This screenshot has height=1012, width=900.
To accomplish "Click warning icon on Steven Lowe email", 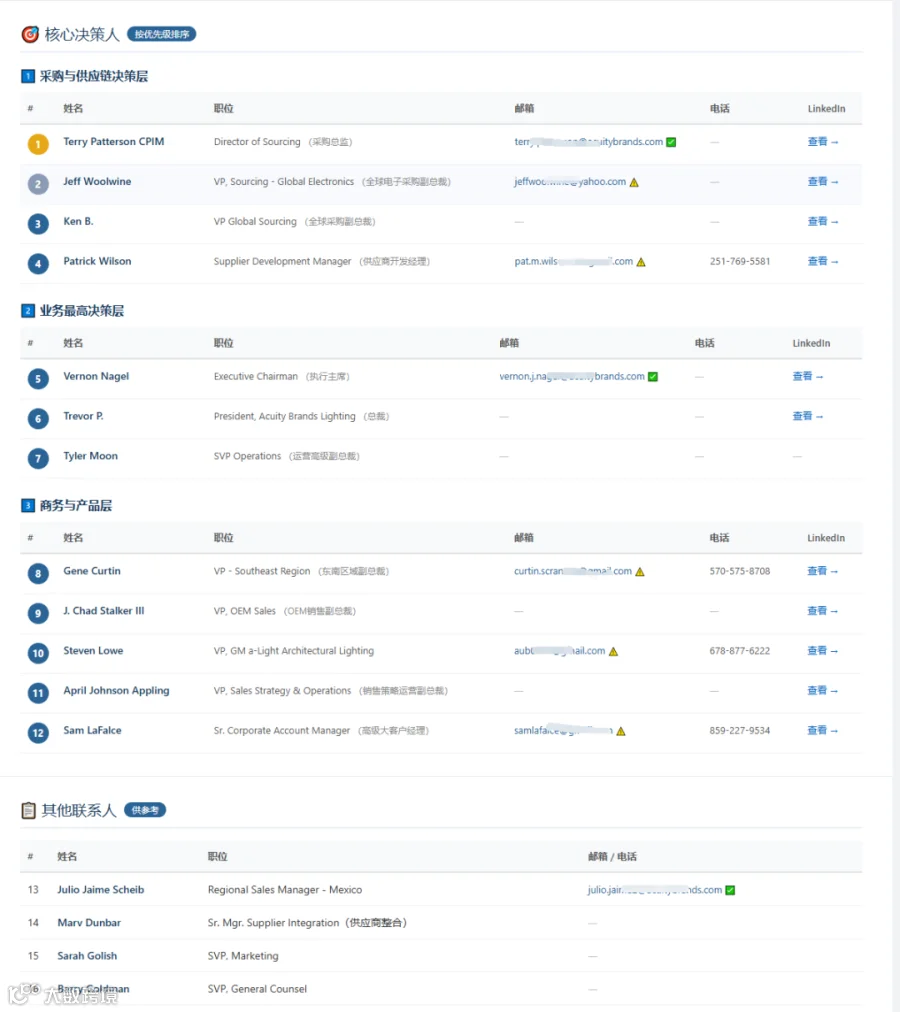I will point(613,651).
